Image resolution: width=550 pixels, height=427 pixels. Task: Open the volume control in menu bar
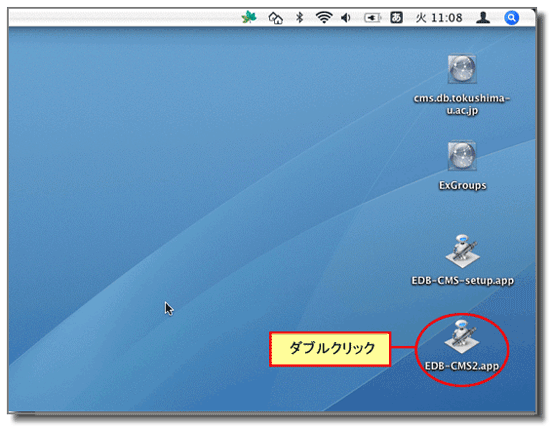point(346,18)
